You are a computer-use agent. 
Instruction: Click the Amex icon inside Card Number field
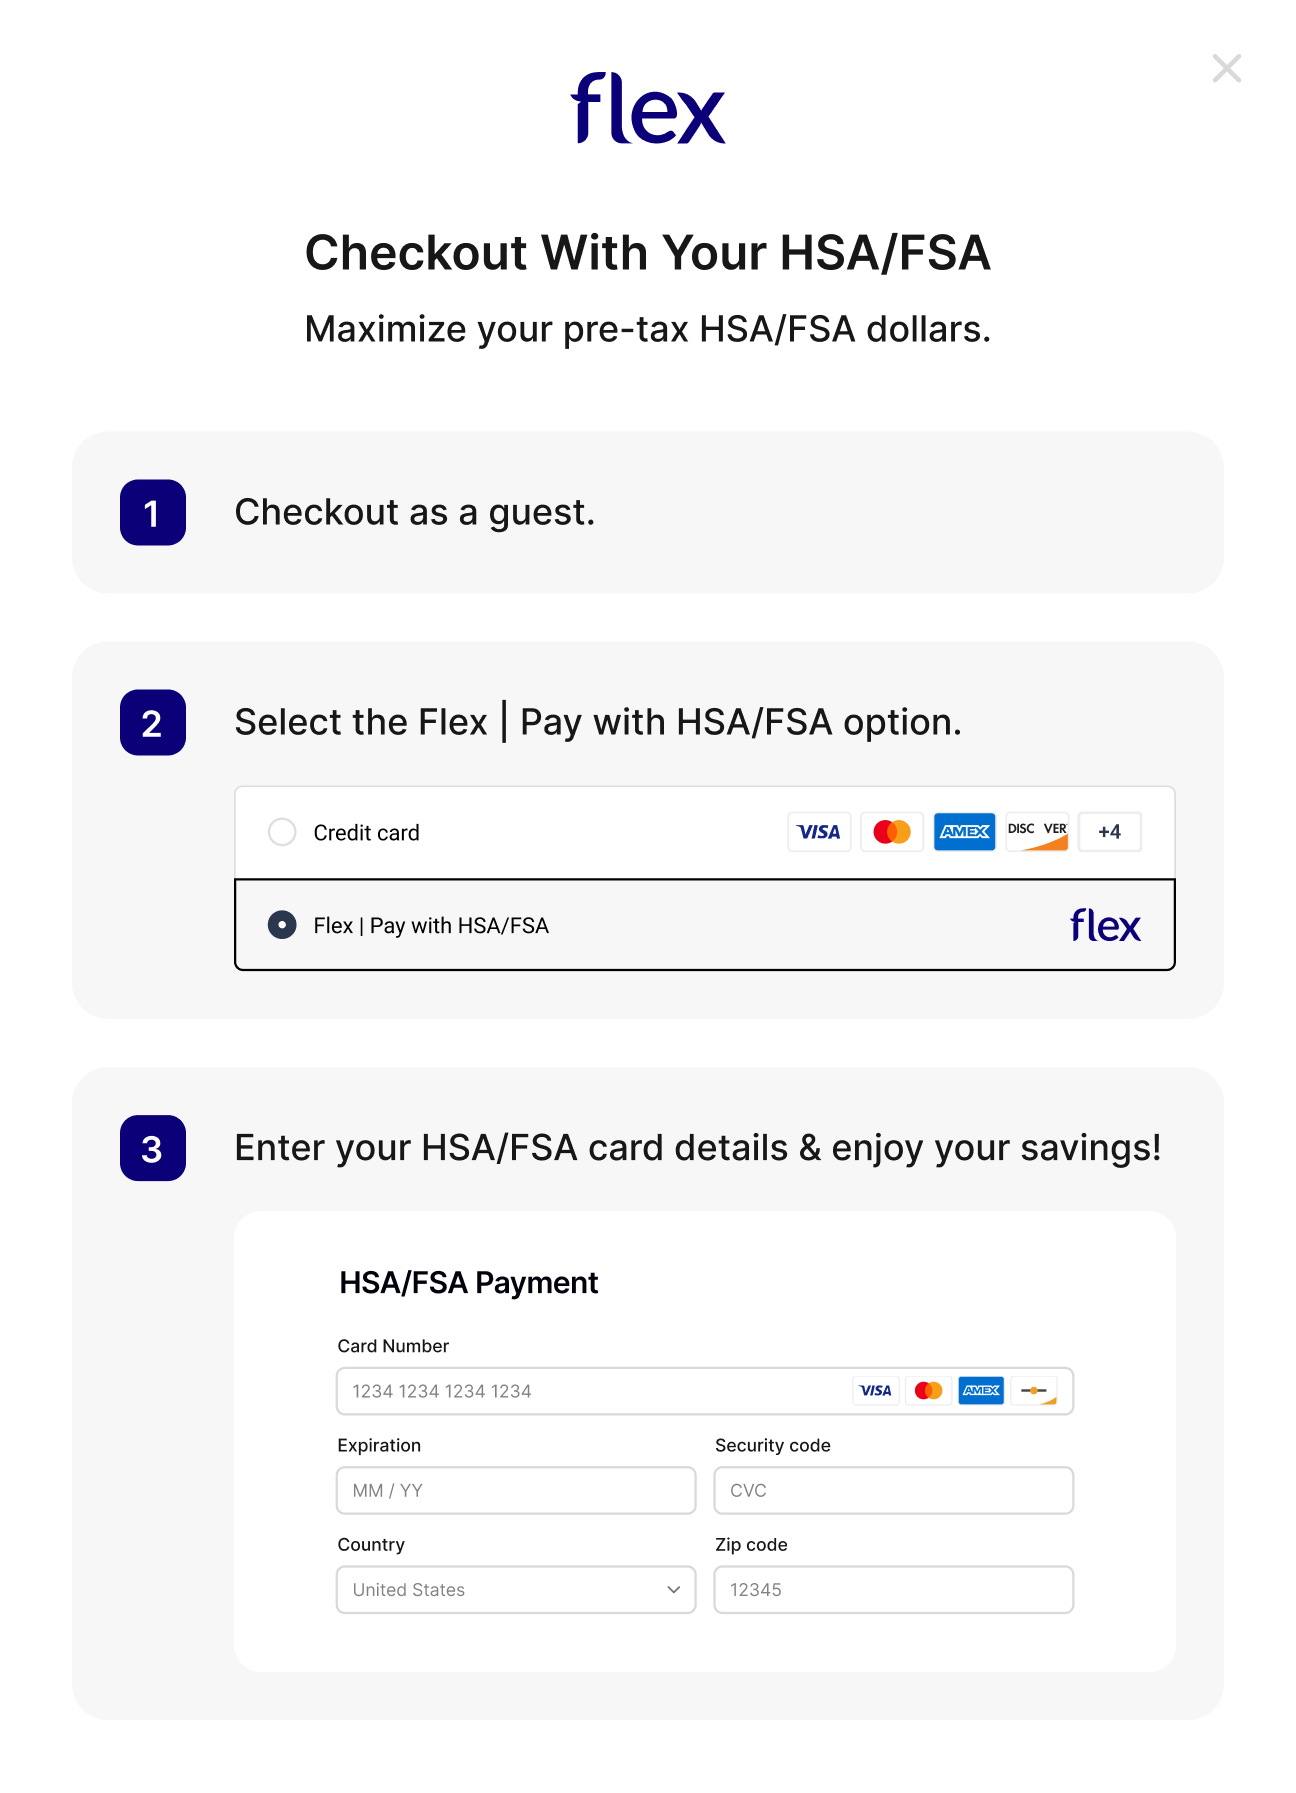[x=981, y=1391]
